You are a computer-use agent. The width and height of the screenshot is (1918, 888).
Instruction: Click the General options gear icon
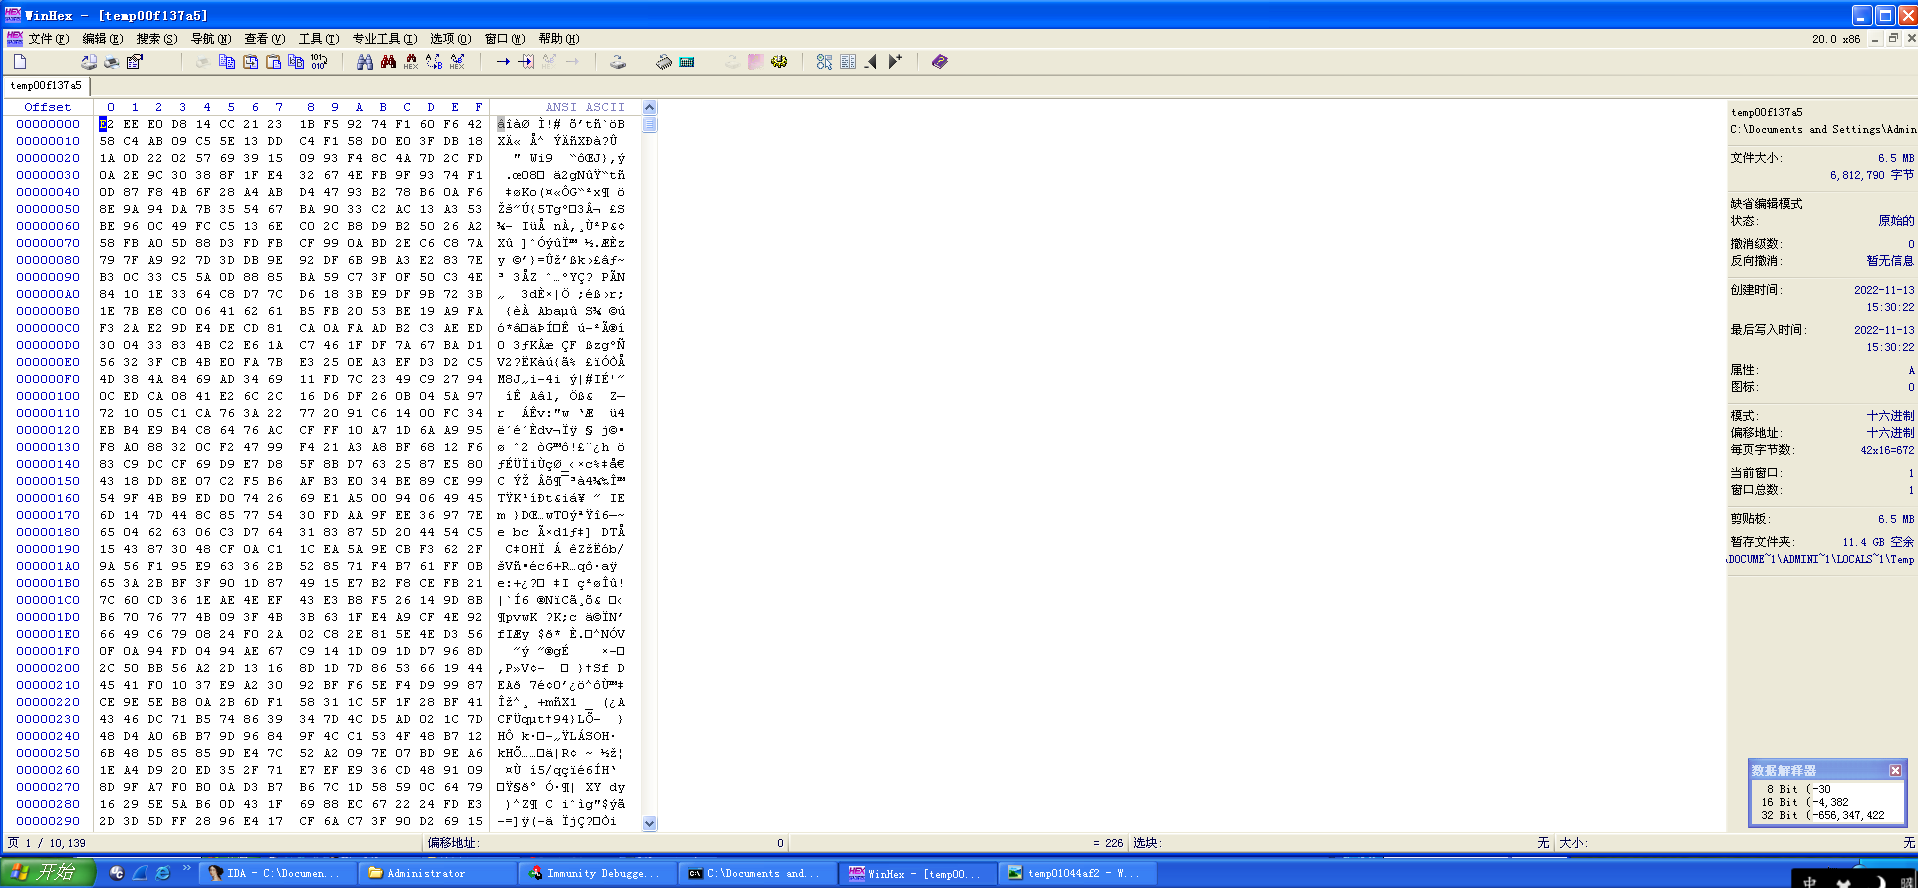[x=779, y=62]
